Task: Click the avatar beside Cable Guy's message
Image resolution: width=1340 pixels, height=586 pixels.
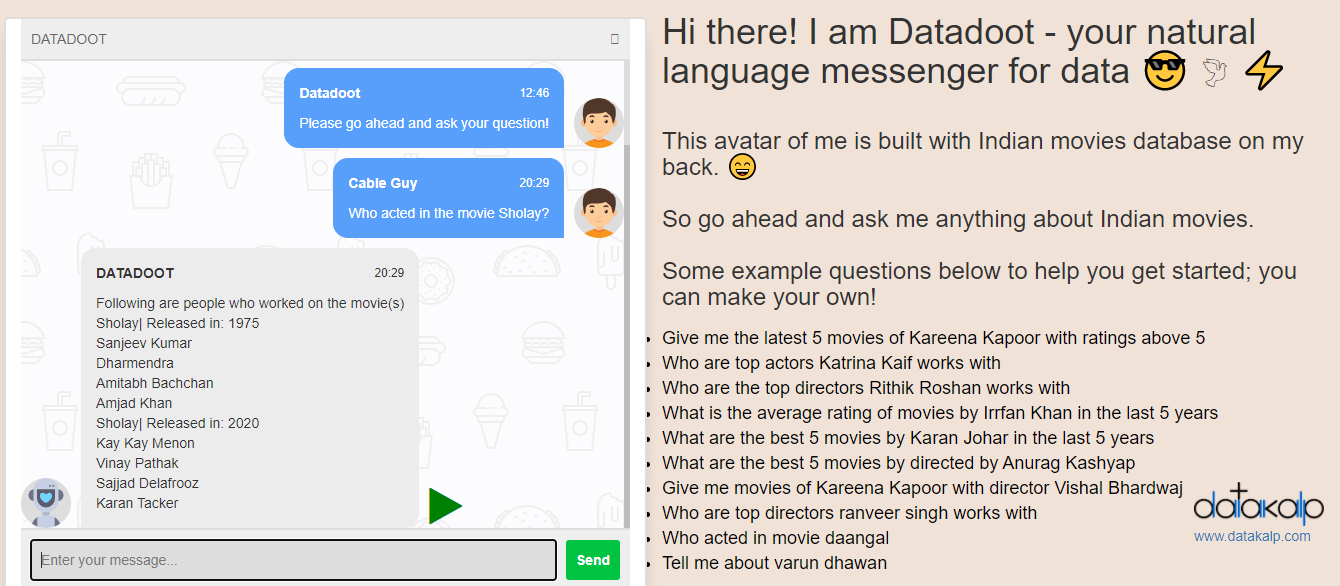Action: [599, 213]
